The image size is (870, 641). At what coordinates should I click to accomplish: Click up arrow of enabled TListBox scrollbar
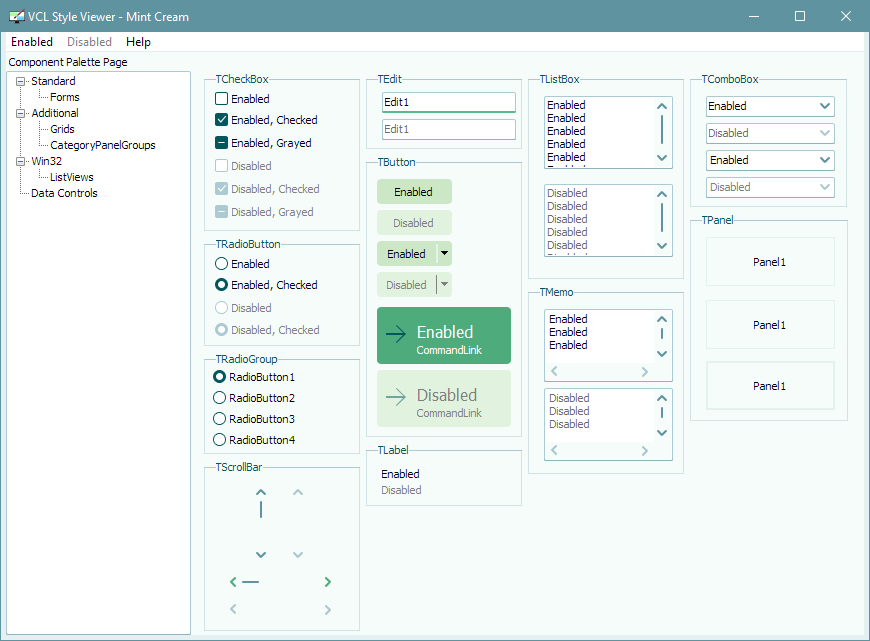pos(661,106)
